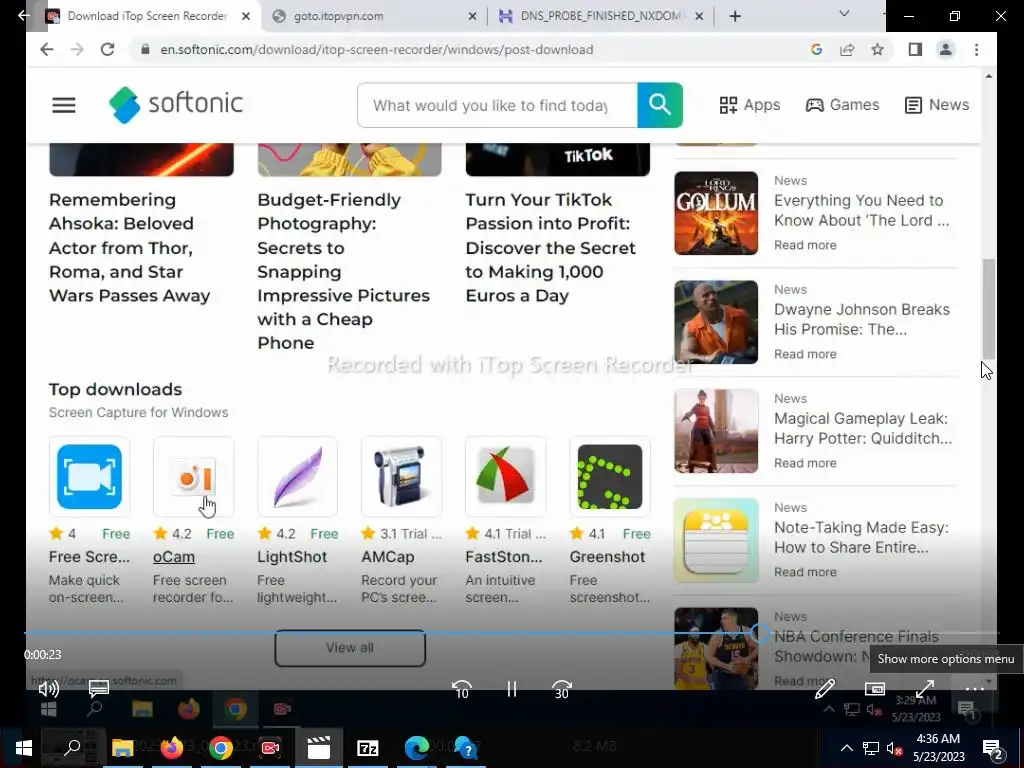Image resolution: width=1024 pixels, height=768 pixels.
Task: Open the Remembering Ahsoka article
Action: pos(129,248)
